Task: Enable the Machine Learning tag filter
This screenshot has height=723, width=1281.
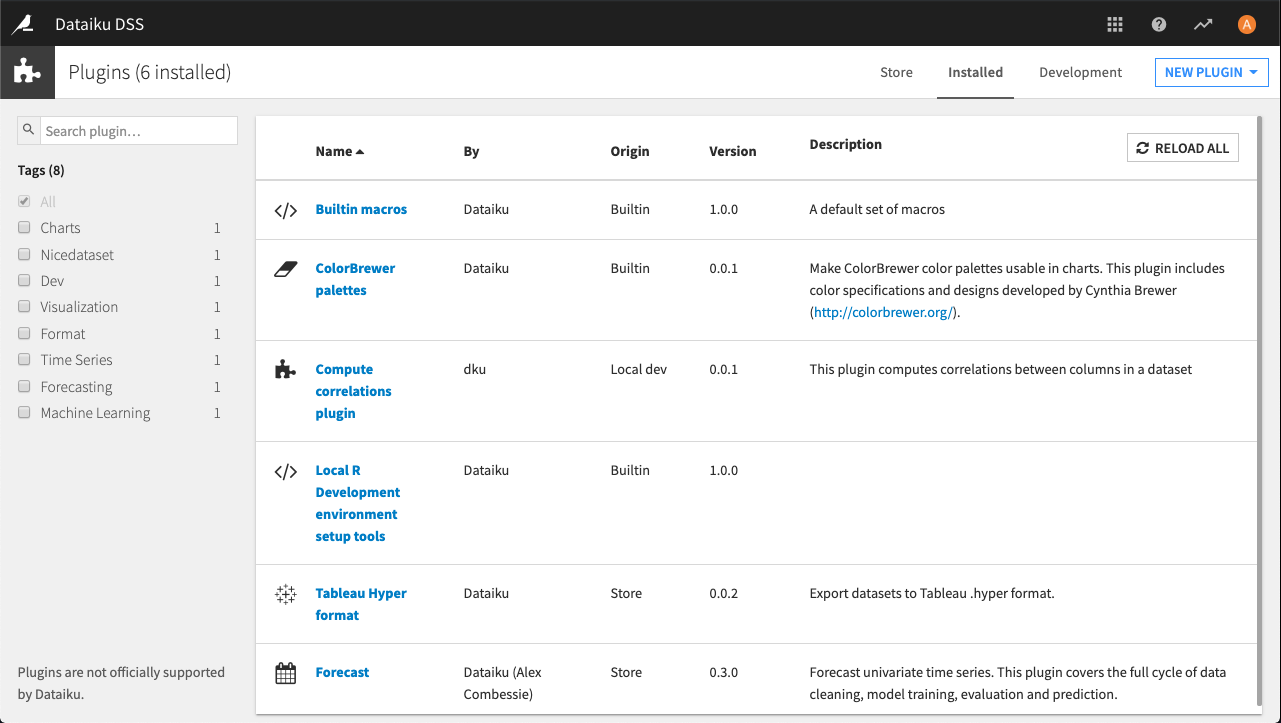Action: click(24, 413)
